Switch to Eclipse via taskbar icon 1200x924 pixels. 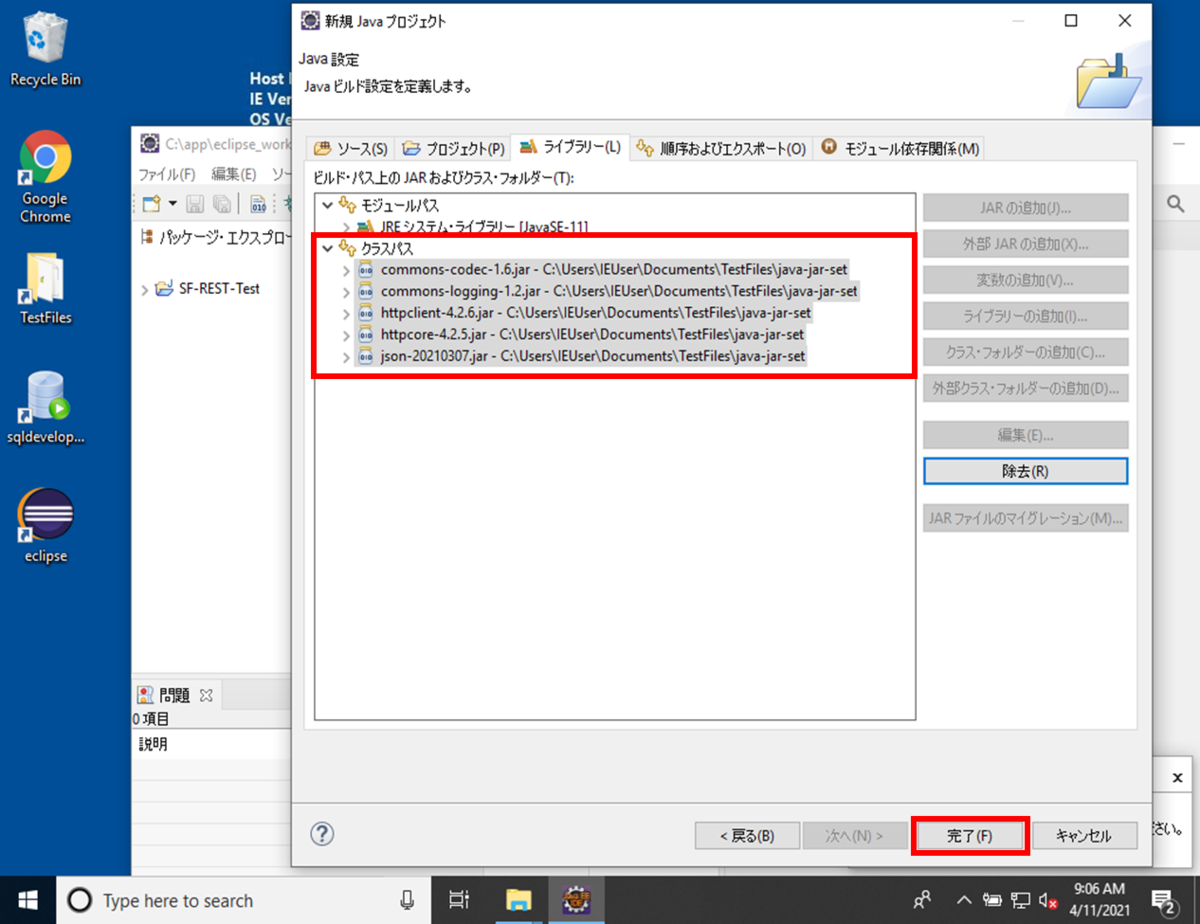(x=577, y=900)
